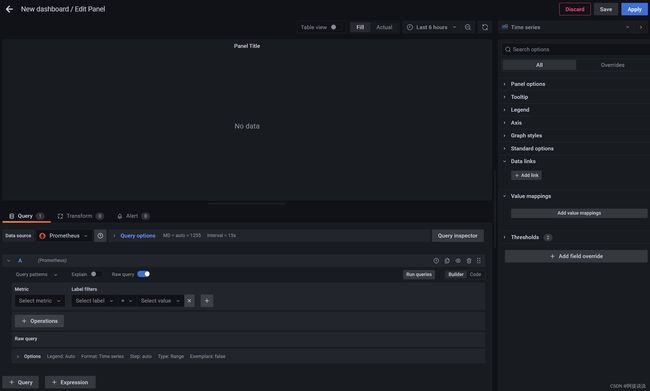Switch to the Transform tab
This screenshot has height=391, width=650.
tap(80, 216)
